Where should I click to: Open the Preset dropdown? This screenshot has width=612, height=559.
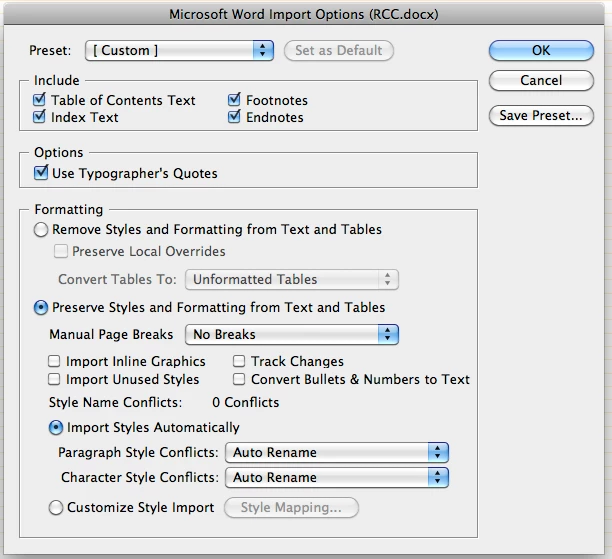(x=179, y=50)
